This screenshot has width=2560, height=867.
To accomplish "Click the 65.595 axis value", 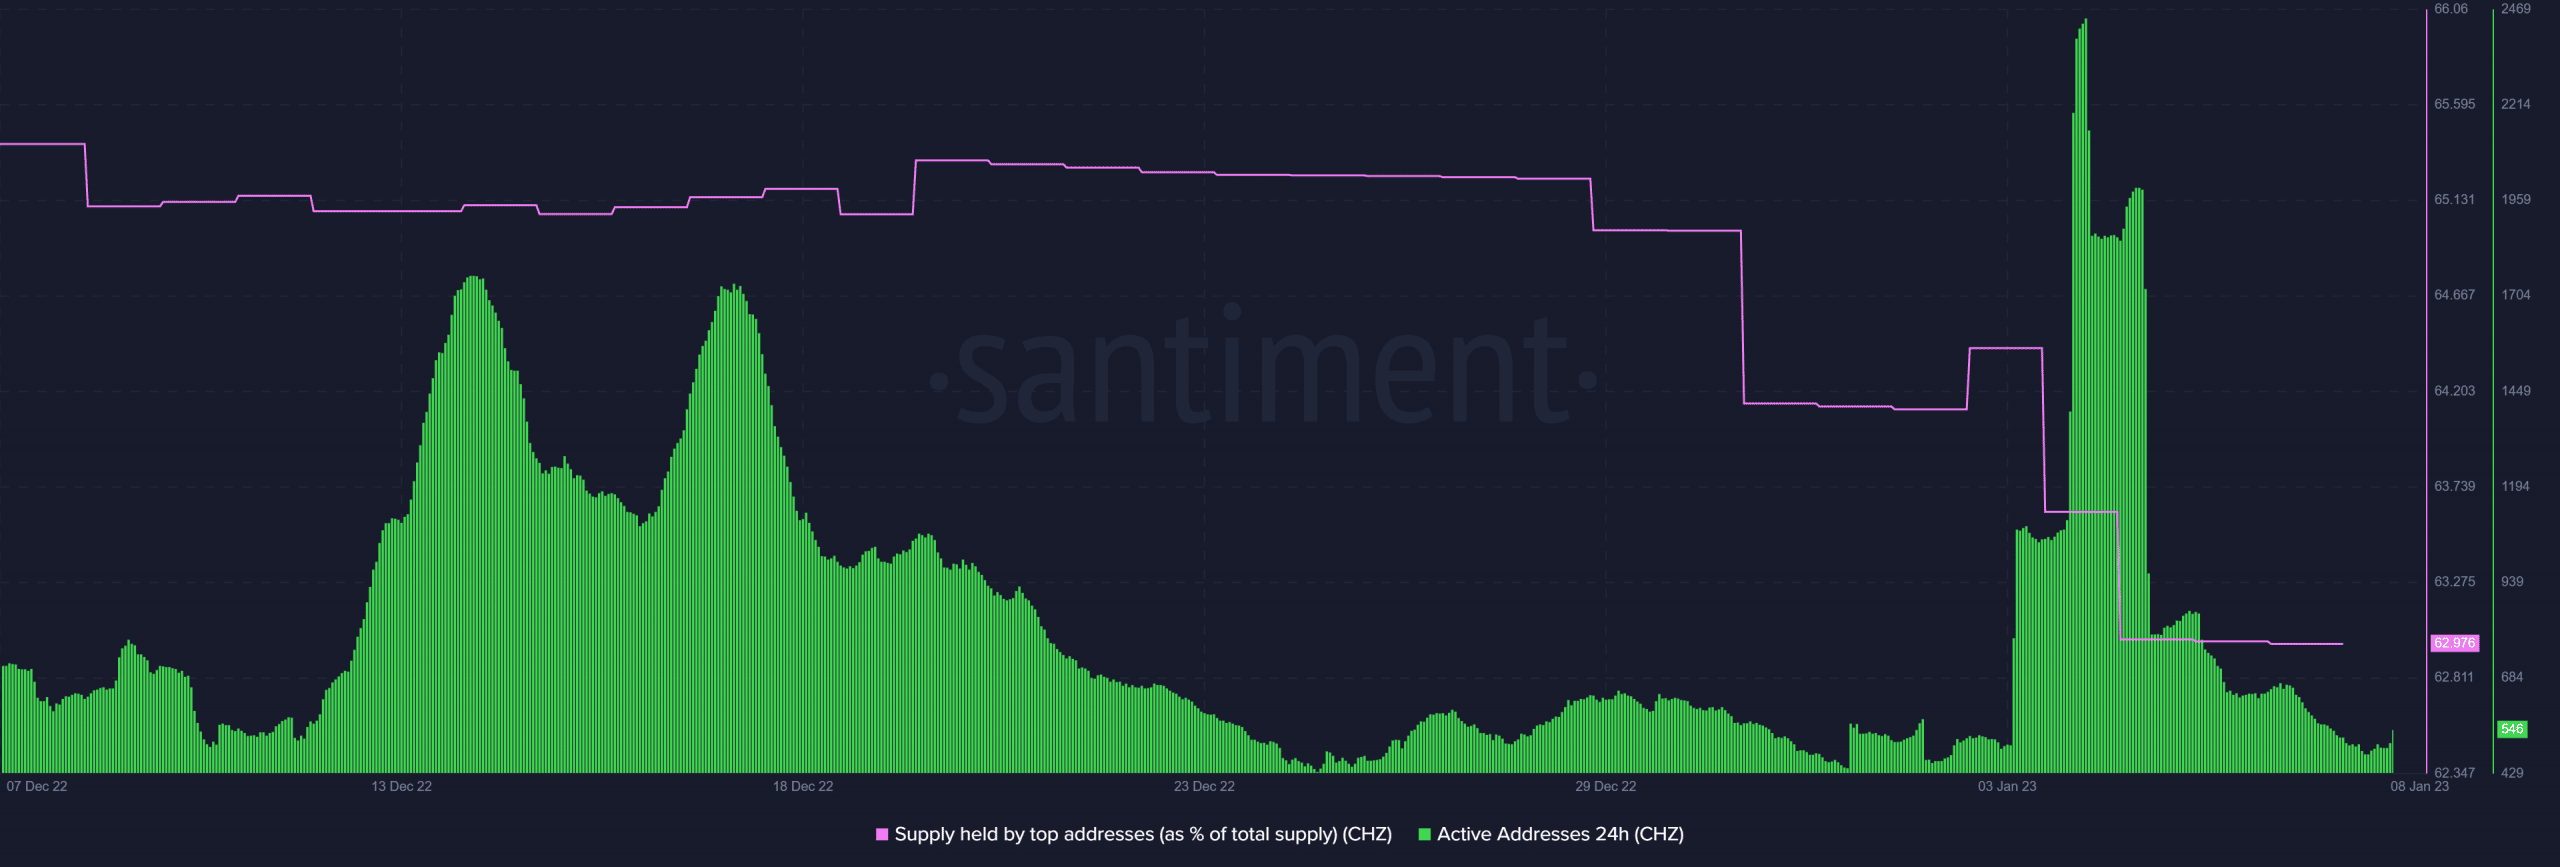I will point(2455,104).
